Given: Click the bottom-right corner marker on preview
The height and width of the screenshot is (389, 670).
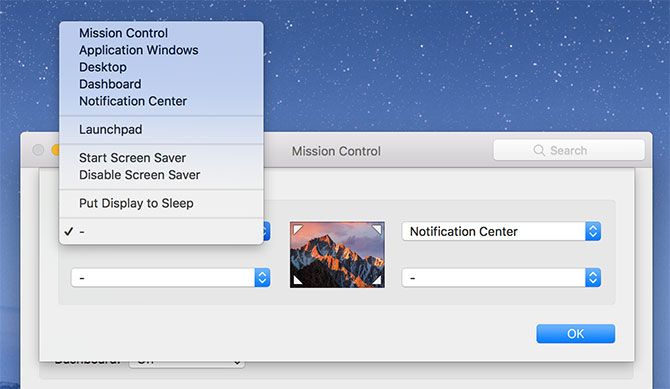Looking at the screenshot, I should 376,280.
